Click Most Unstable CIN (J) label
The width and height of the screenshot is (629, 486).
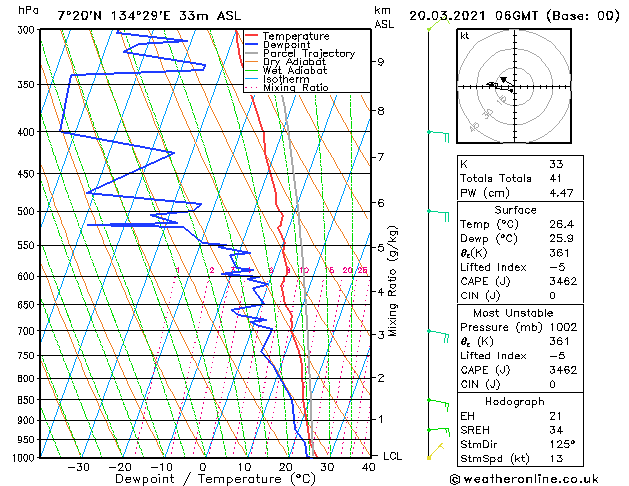(480, 384)
